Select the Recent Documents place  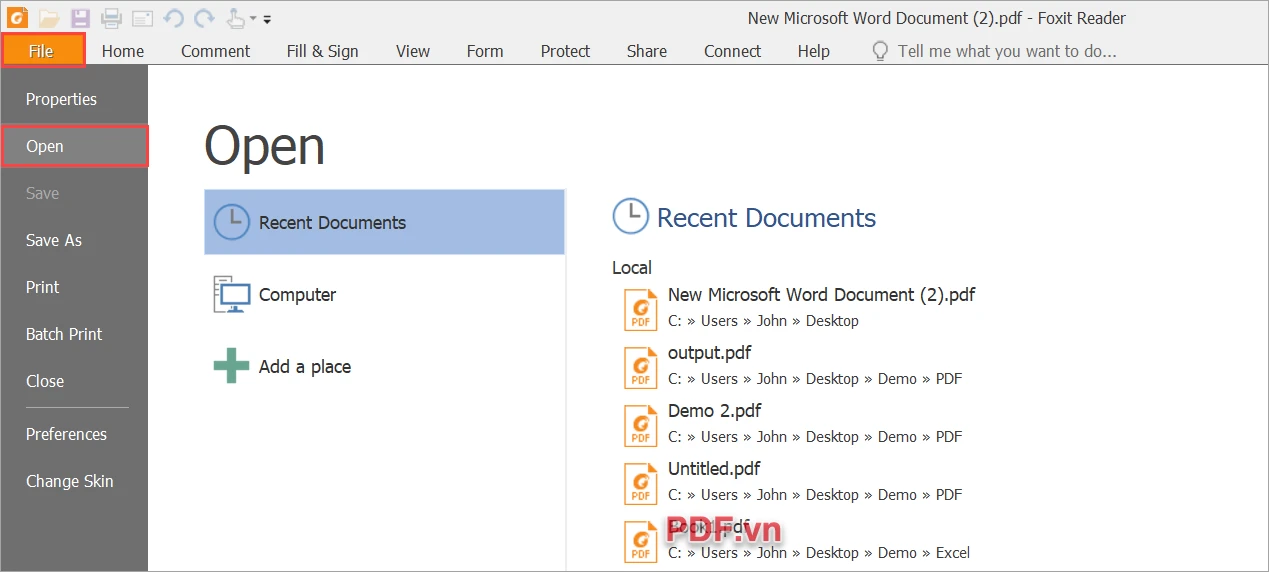tap(385, 222)
